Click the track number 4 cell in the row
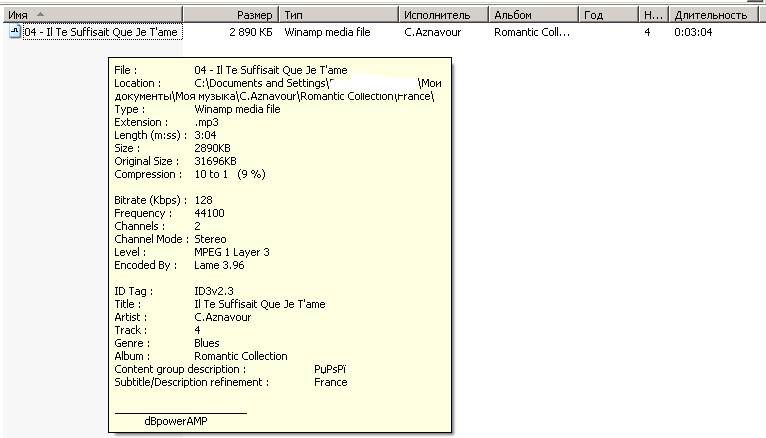 coord(647,32)
